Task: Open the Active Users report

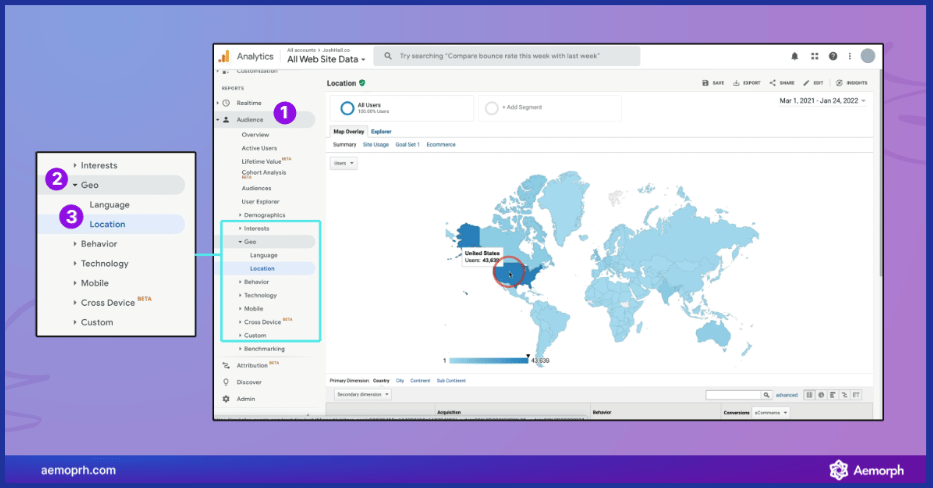Action: pos(259,148)
